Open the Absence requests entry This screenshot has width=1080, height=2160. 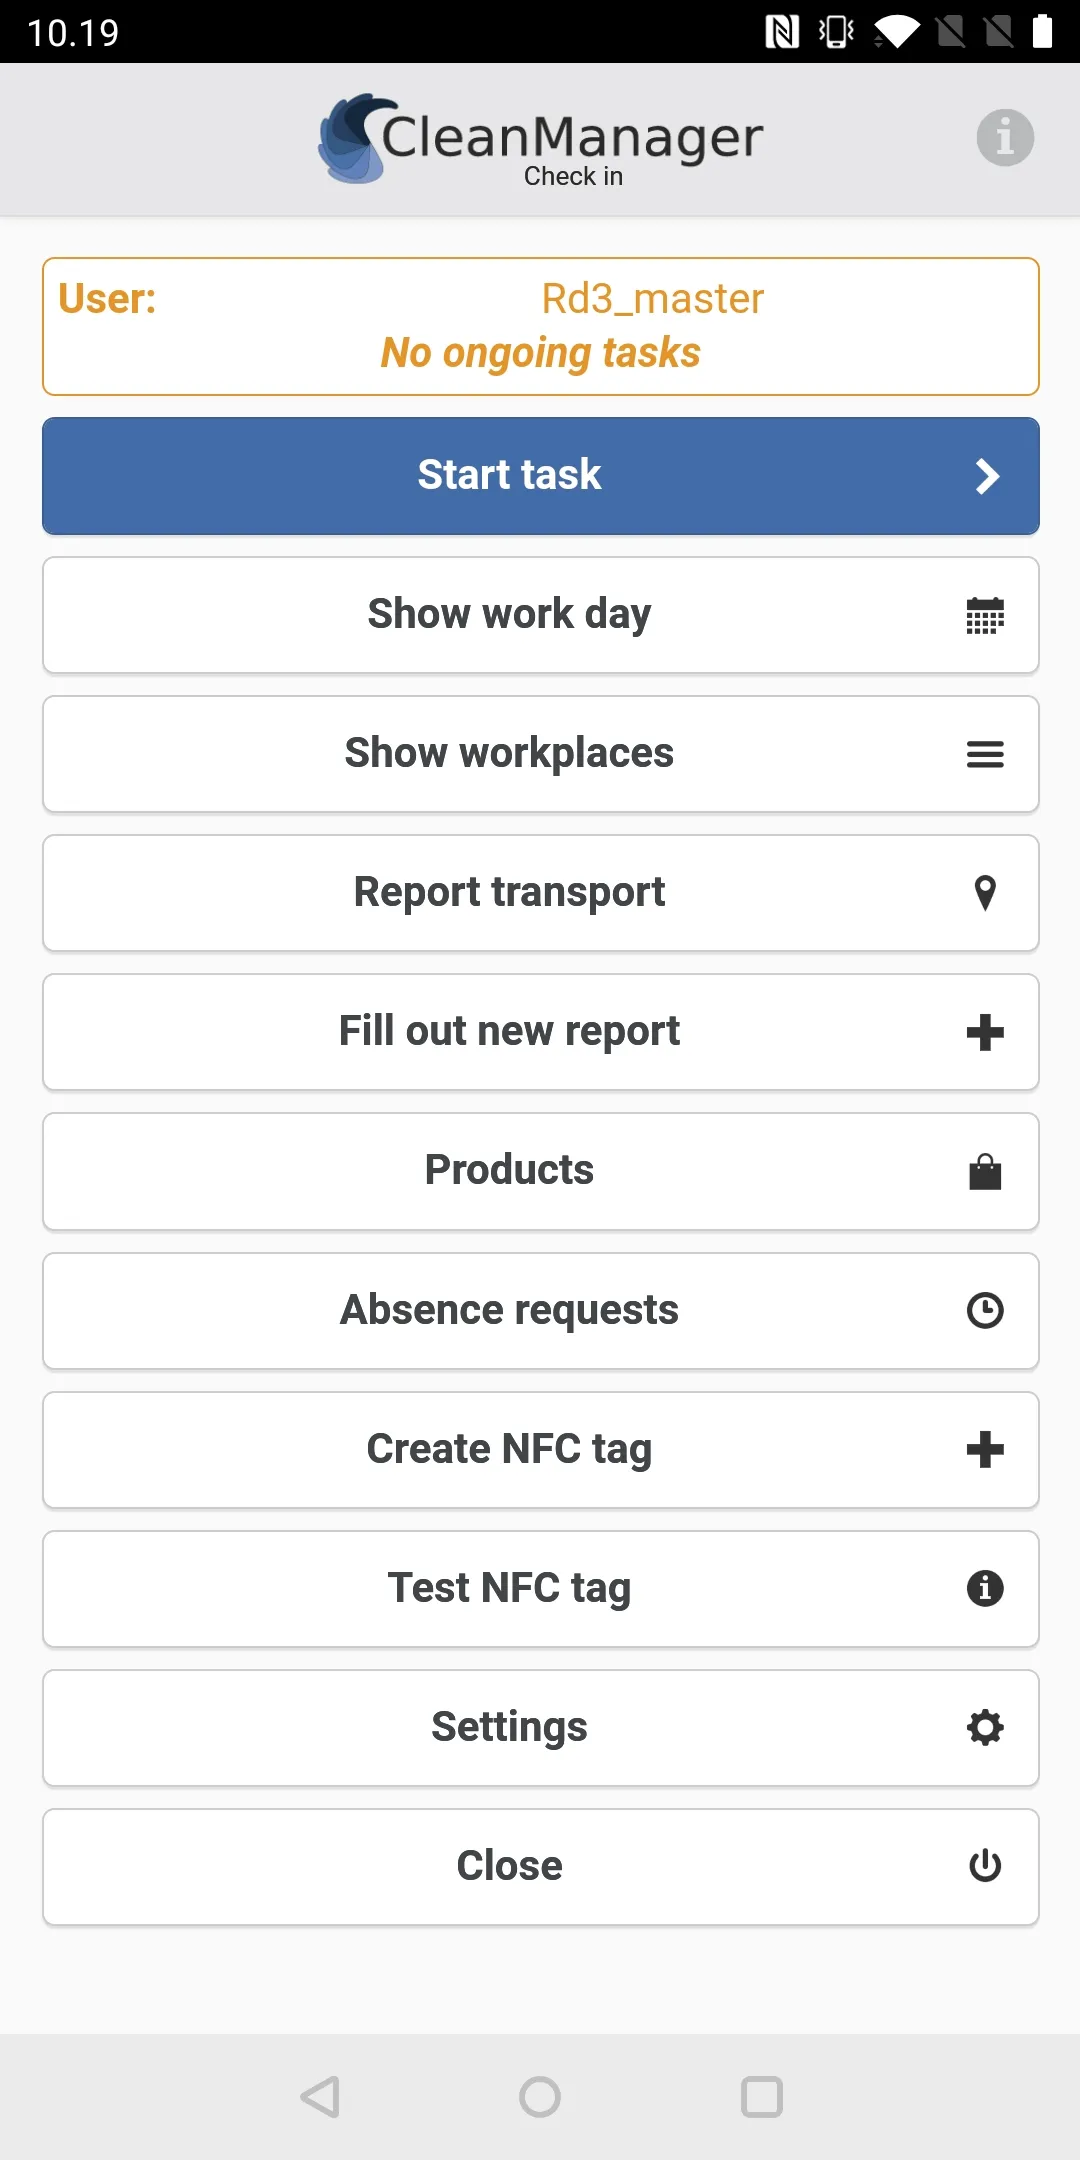pos(509,1310)
